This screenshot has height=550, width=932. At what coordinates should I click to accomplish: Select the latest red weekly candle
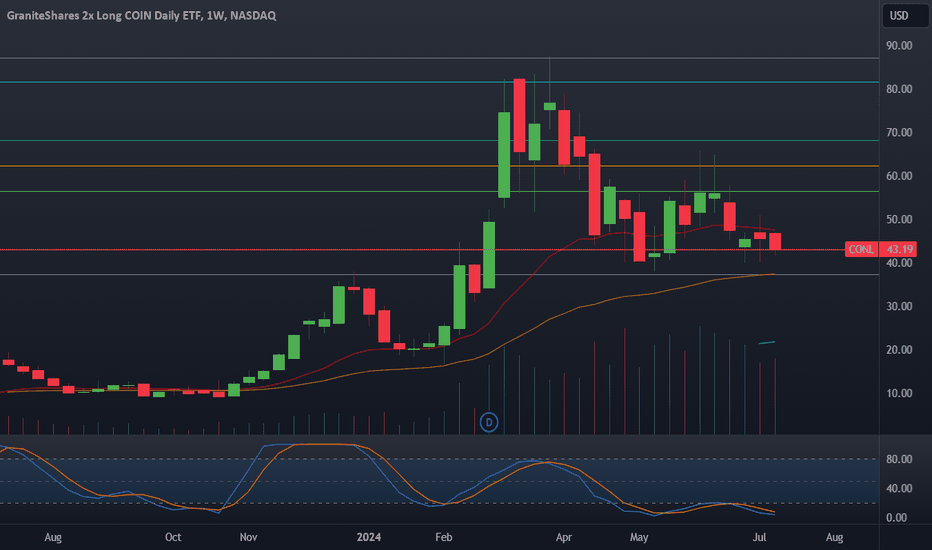click(x=774, y=241)
